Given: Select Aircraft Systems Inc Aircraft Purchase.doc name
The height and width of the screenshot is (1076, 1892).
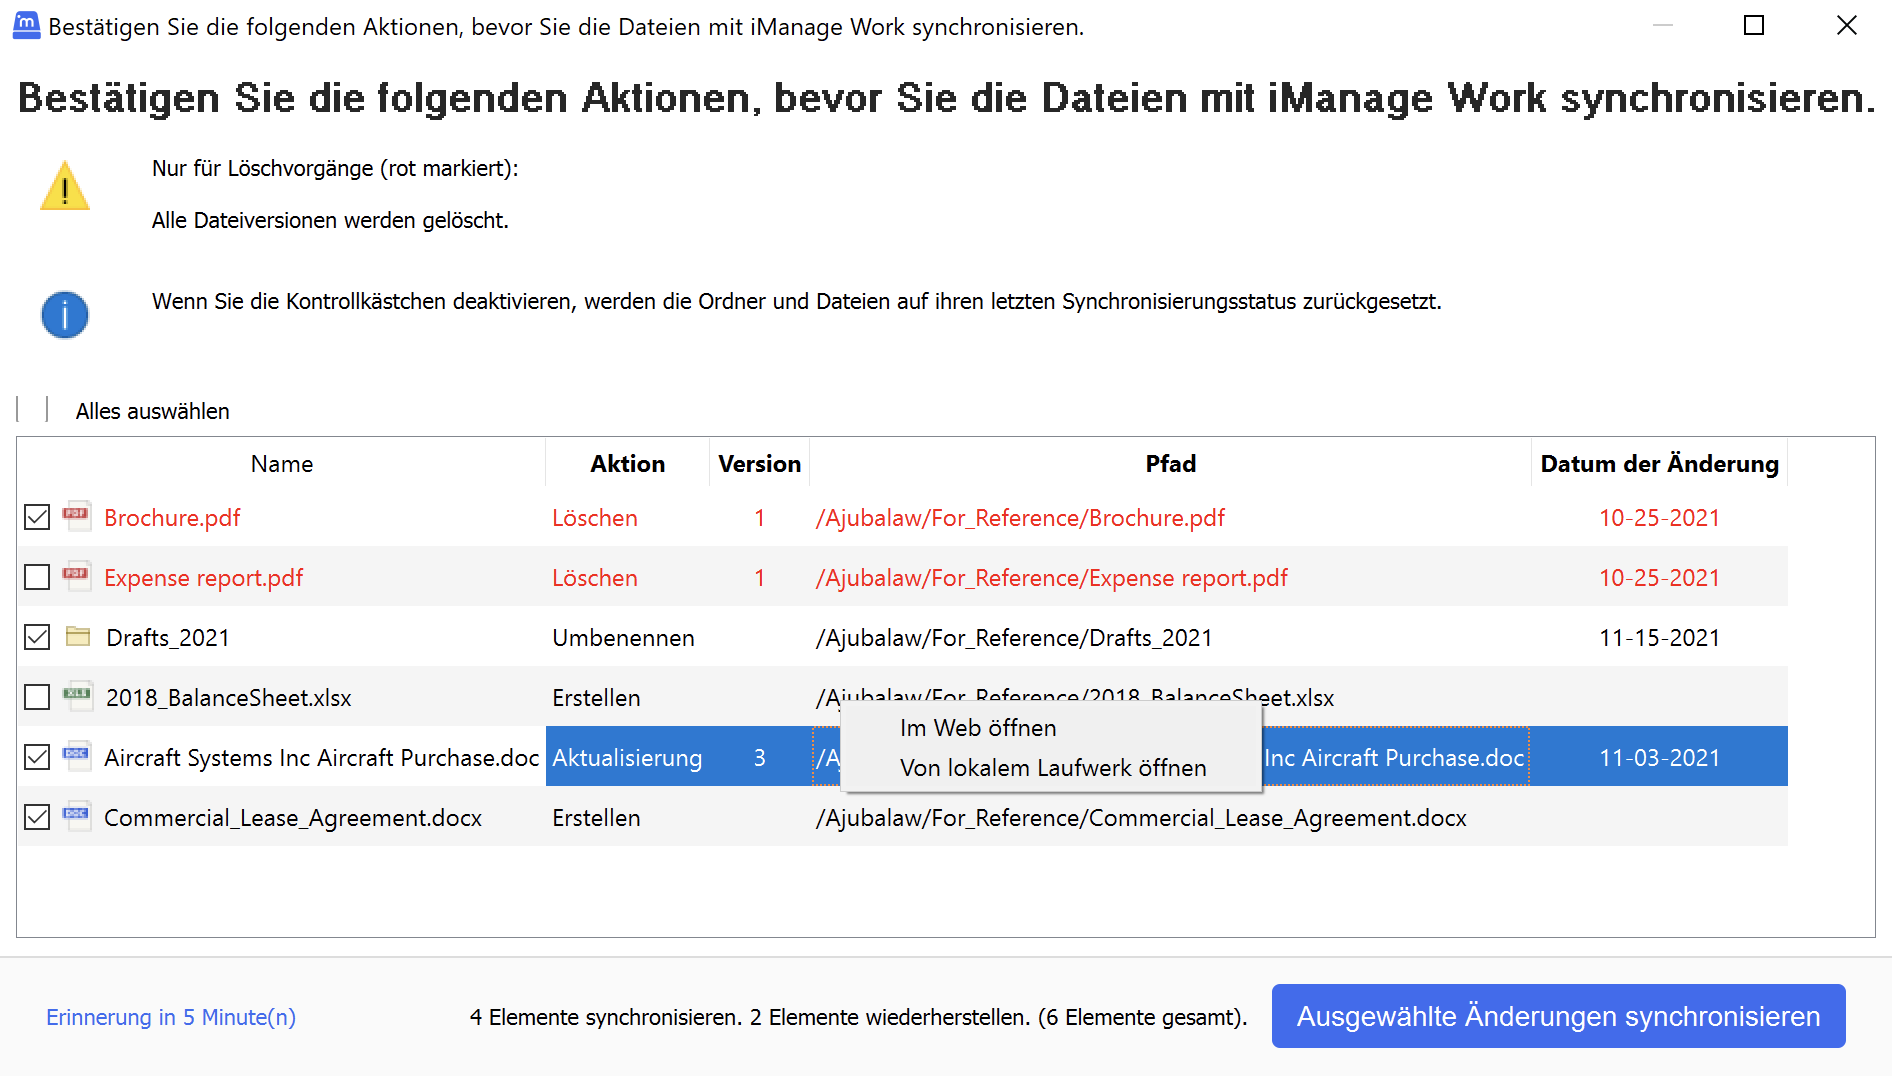Looking at the screenshot, I should click(x=322, y=758).
